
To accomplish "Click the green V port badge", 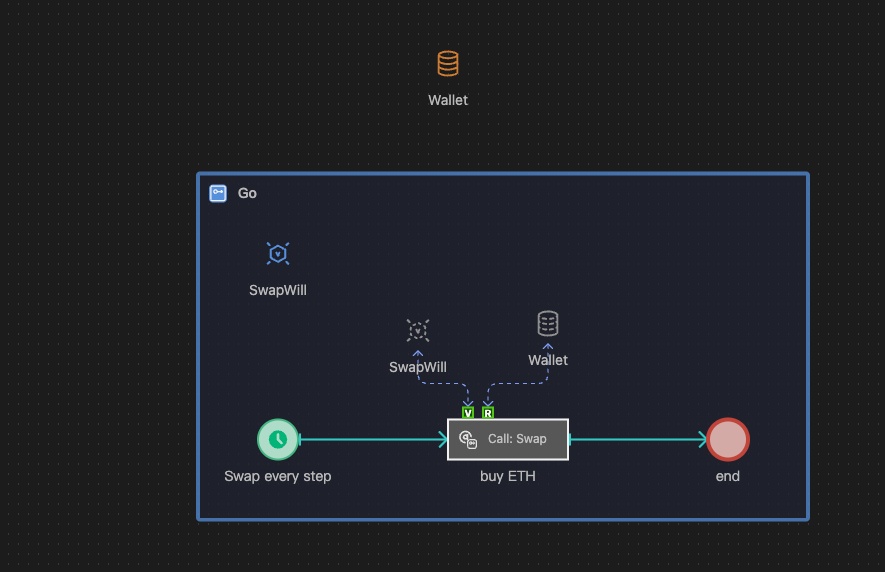I will (468, 412).
